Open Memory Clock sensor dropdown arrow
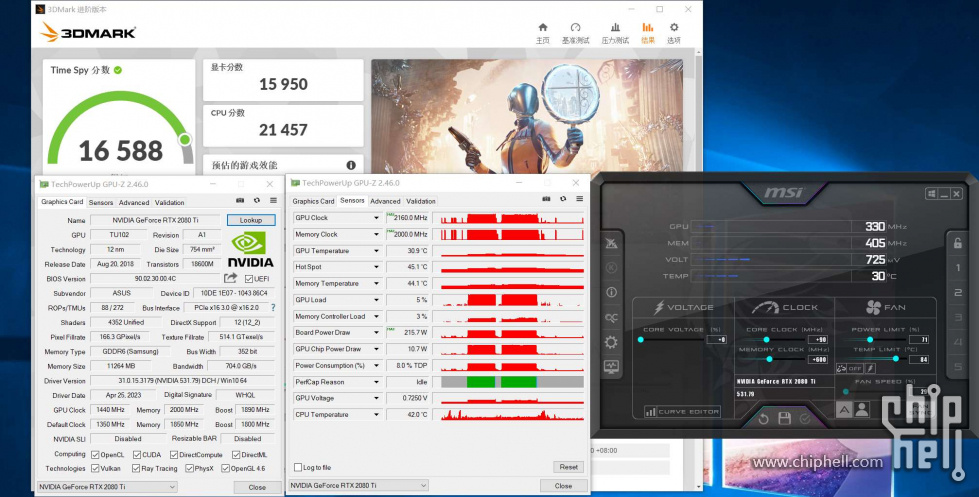 376,234
